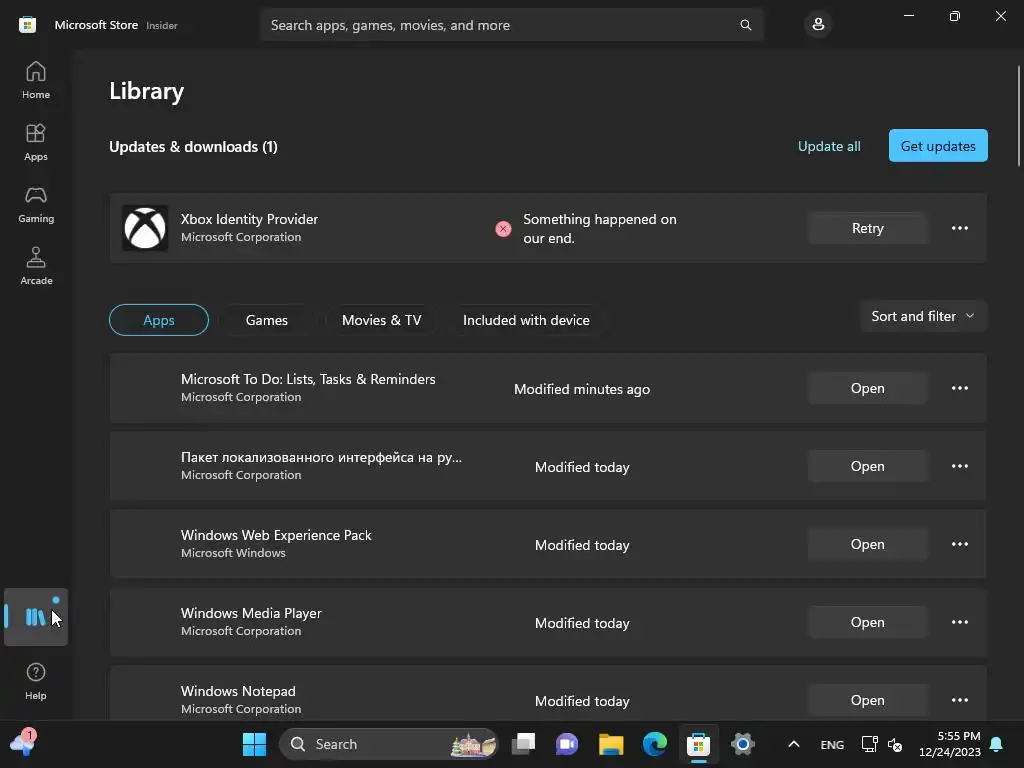Open the network status tray icon
Image resolution: width=1024 pixels, height=768 pixels.
click(x=869, y=744)
